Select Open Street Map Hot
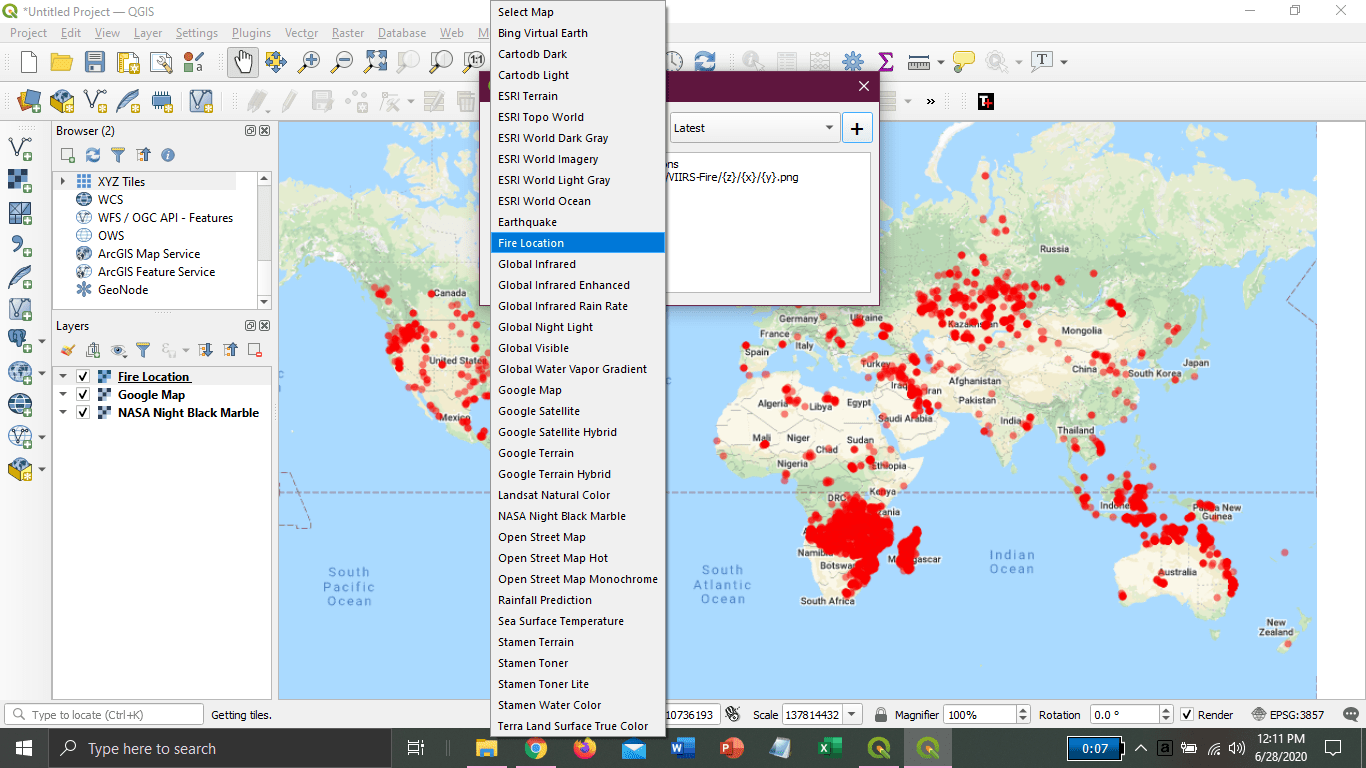This screenshot has height=768, width=1366. 578,558
